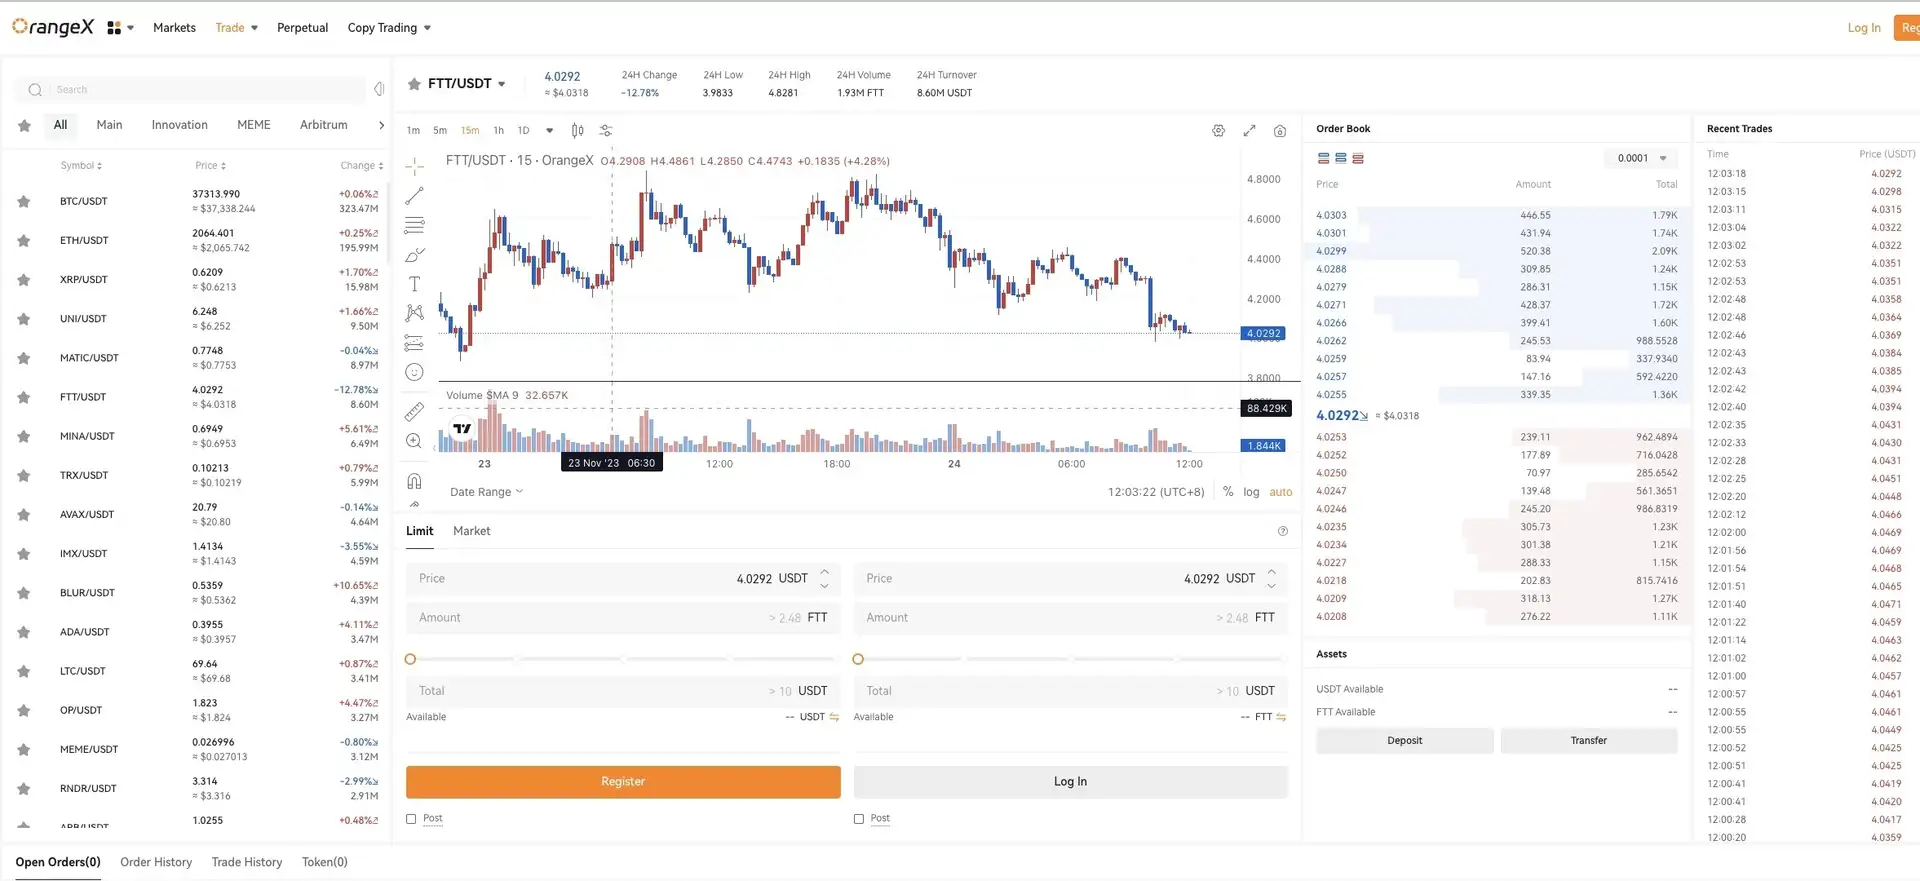Expand chart to fullscreen
This screenshot has height=881, width=1920.
click(1249, 131)
